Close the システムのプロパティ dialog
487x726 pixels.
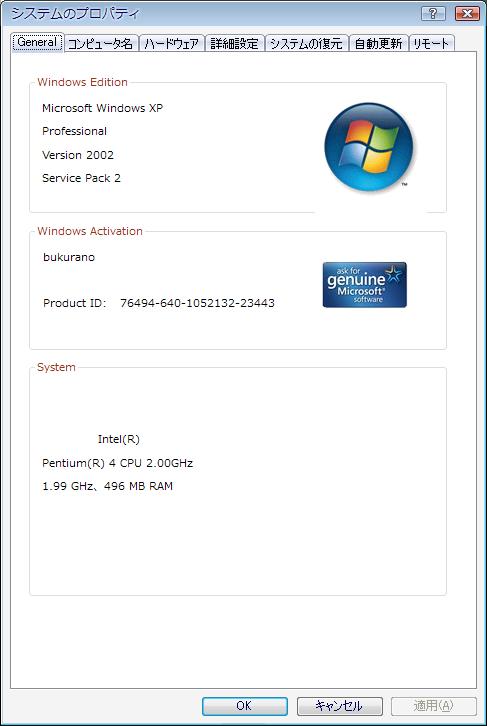467,13
